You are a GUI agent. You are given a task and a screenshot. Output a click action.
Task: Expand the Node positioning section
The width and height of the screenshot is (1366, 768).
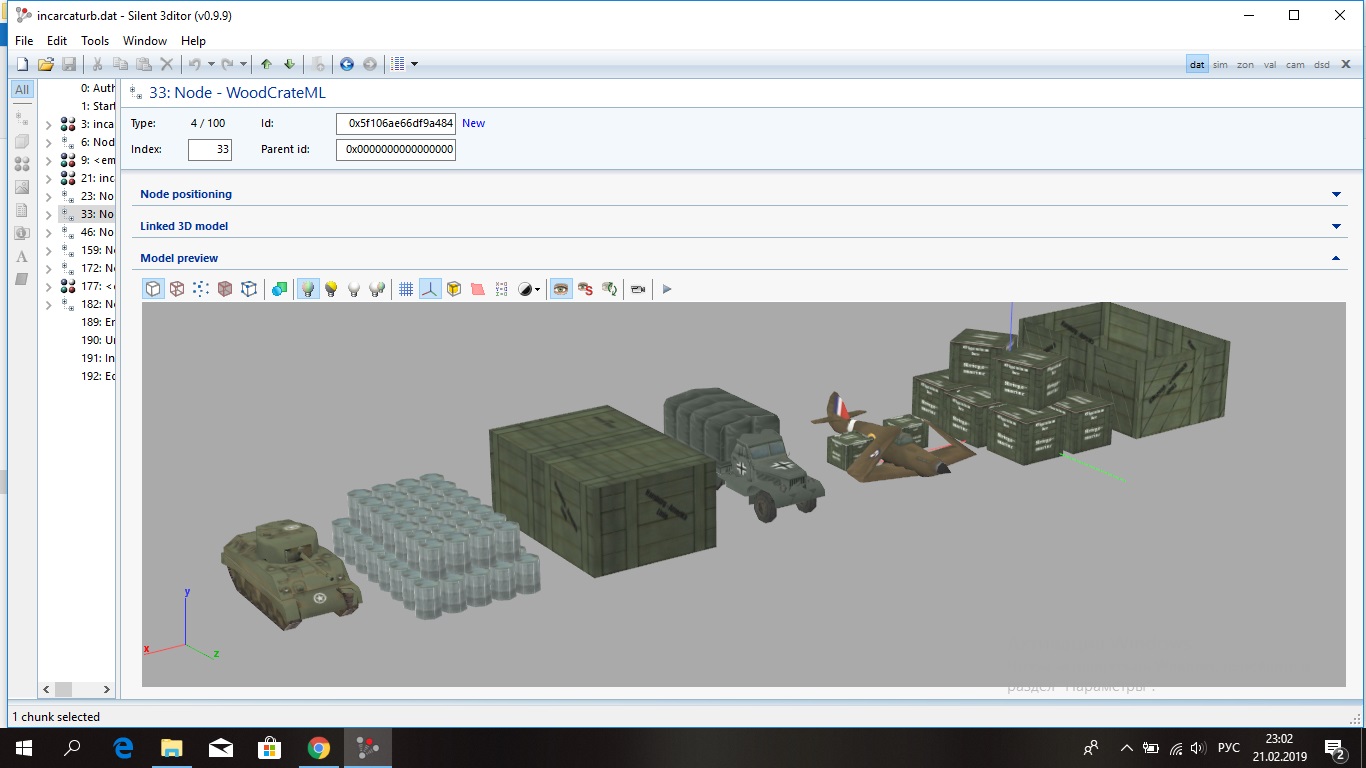pos(1336,194)
